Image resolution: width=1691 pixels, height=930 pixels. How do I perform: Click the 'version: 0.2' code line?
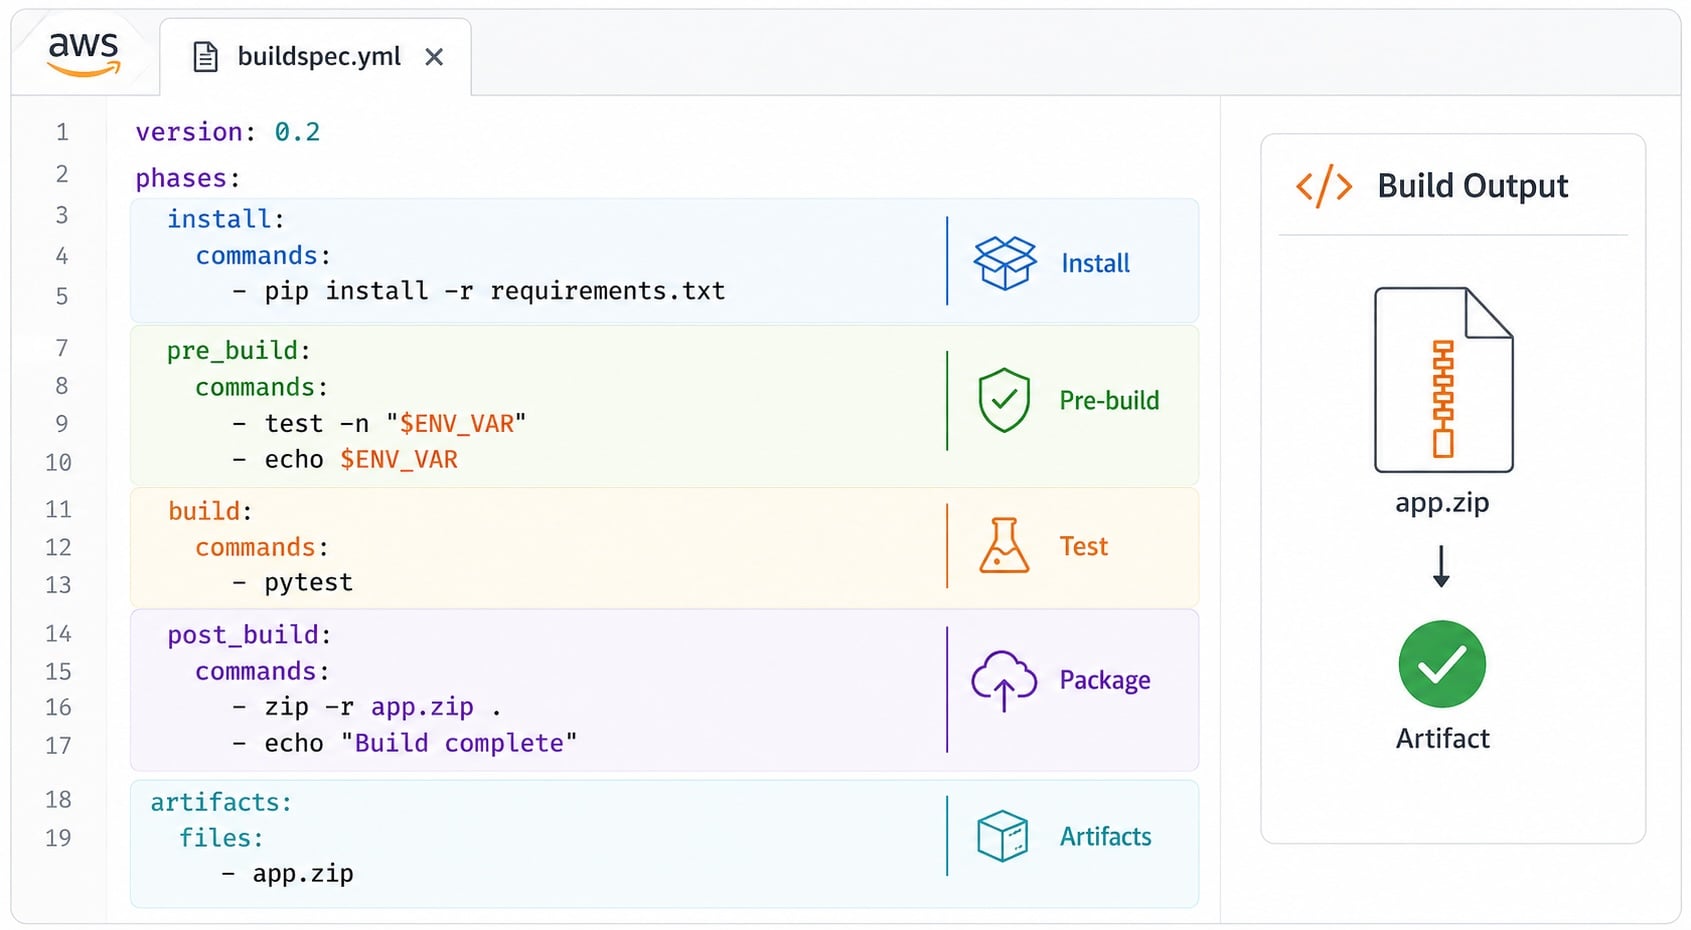tap(228, 132)
